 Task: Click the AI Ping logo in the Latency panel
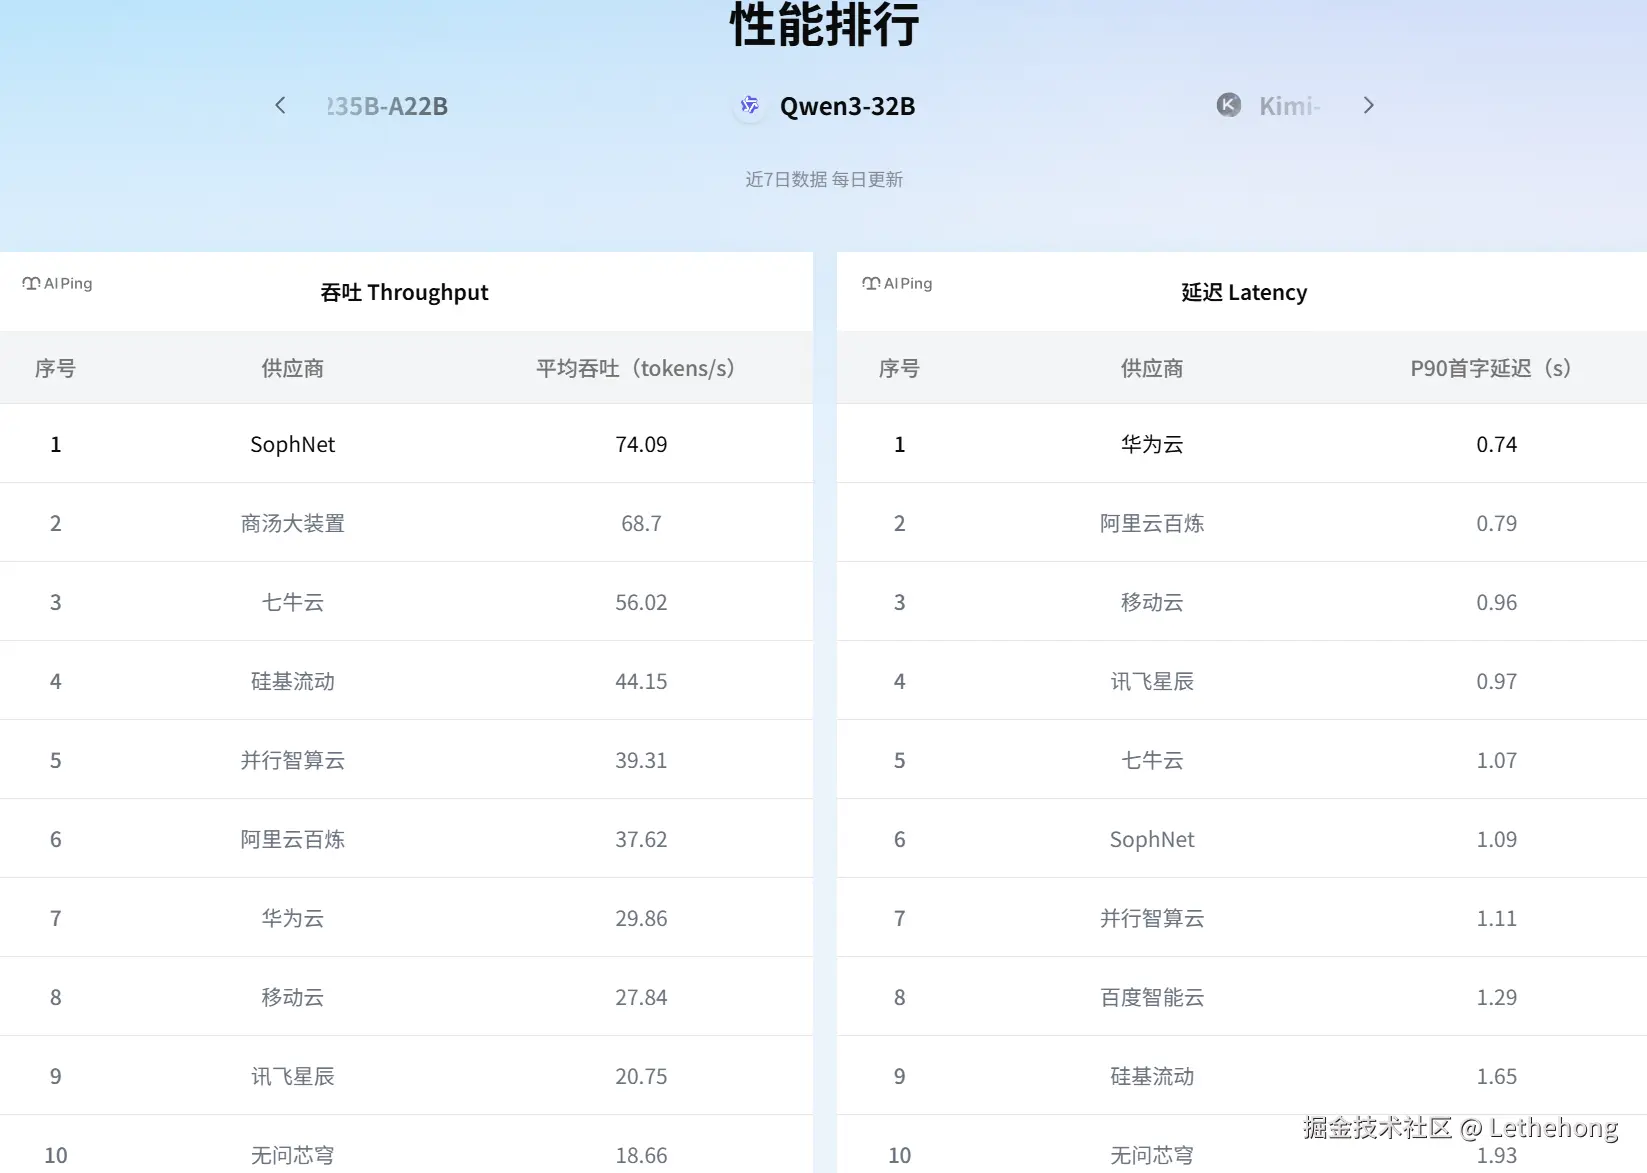point(897,284)
